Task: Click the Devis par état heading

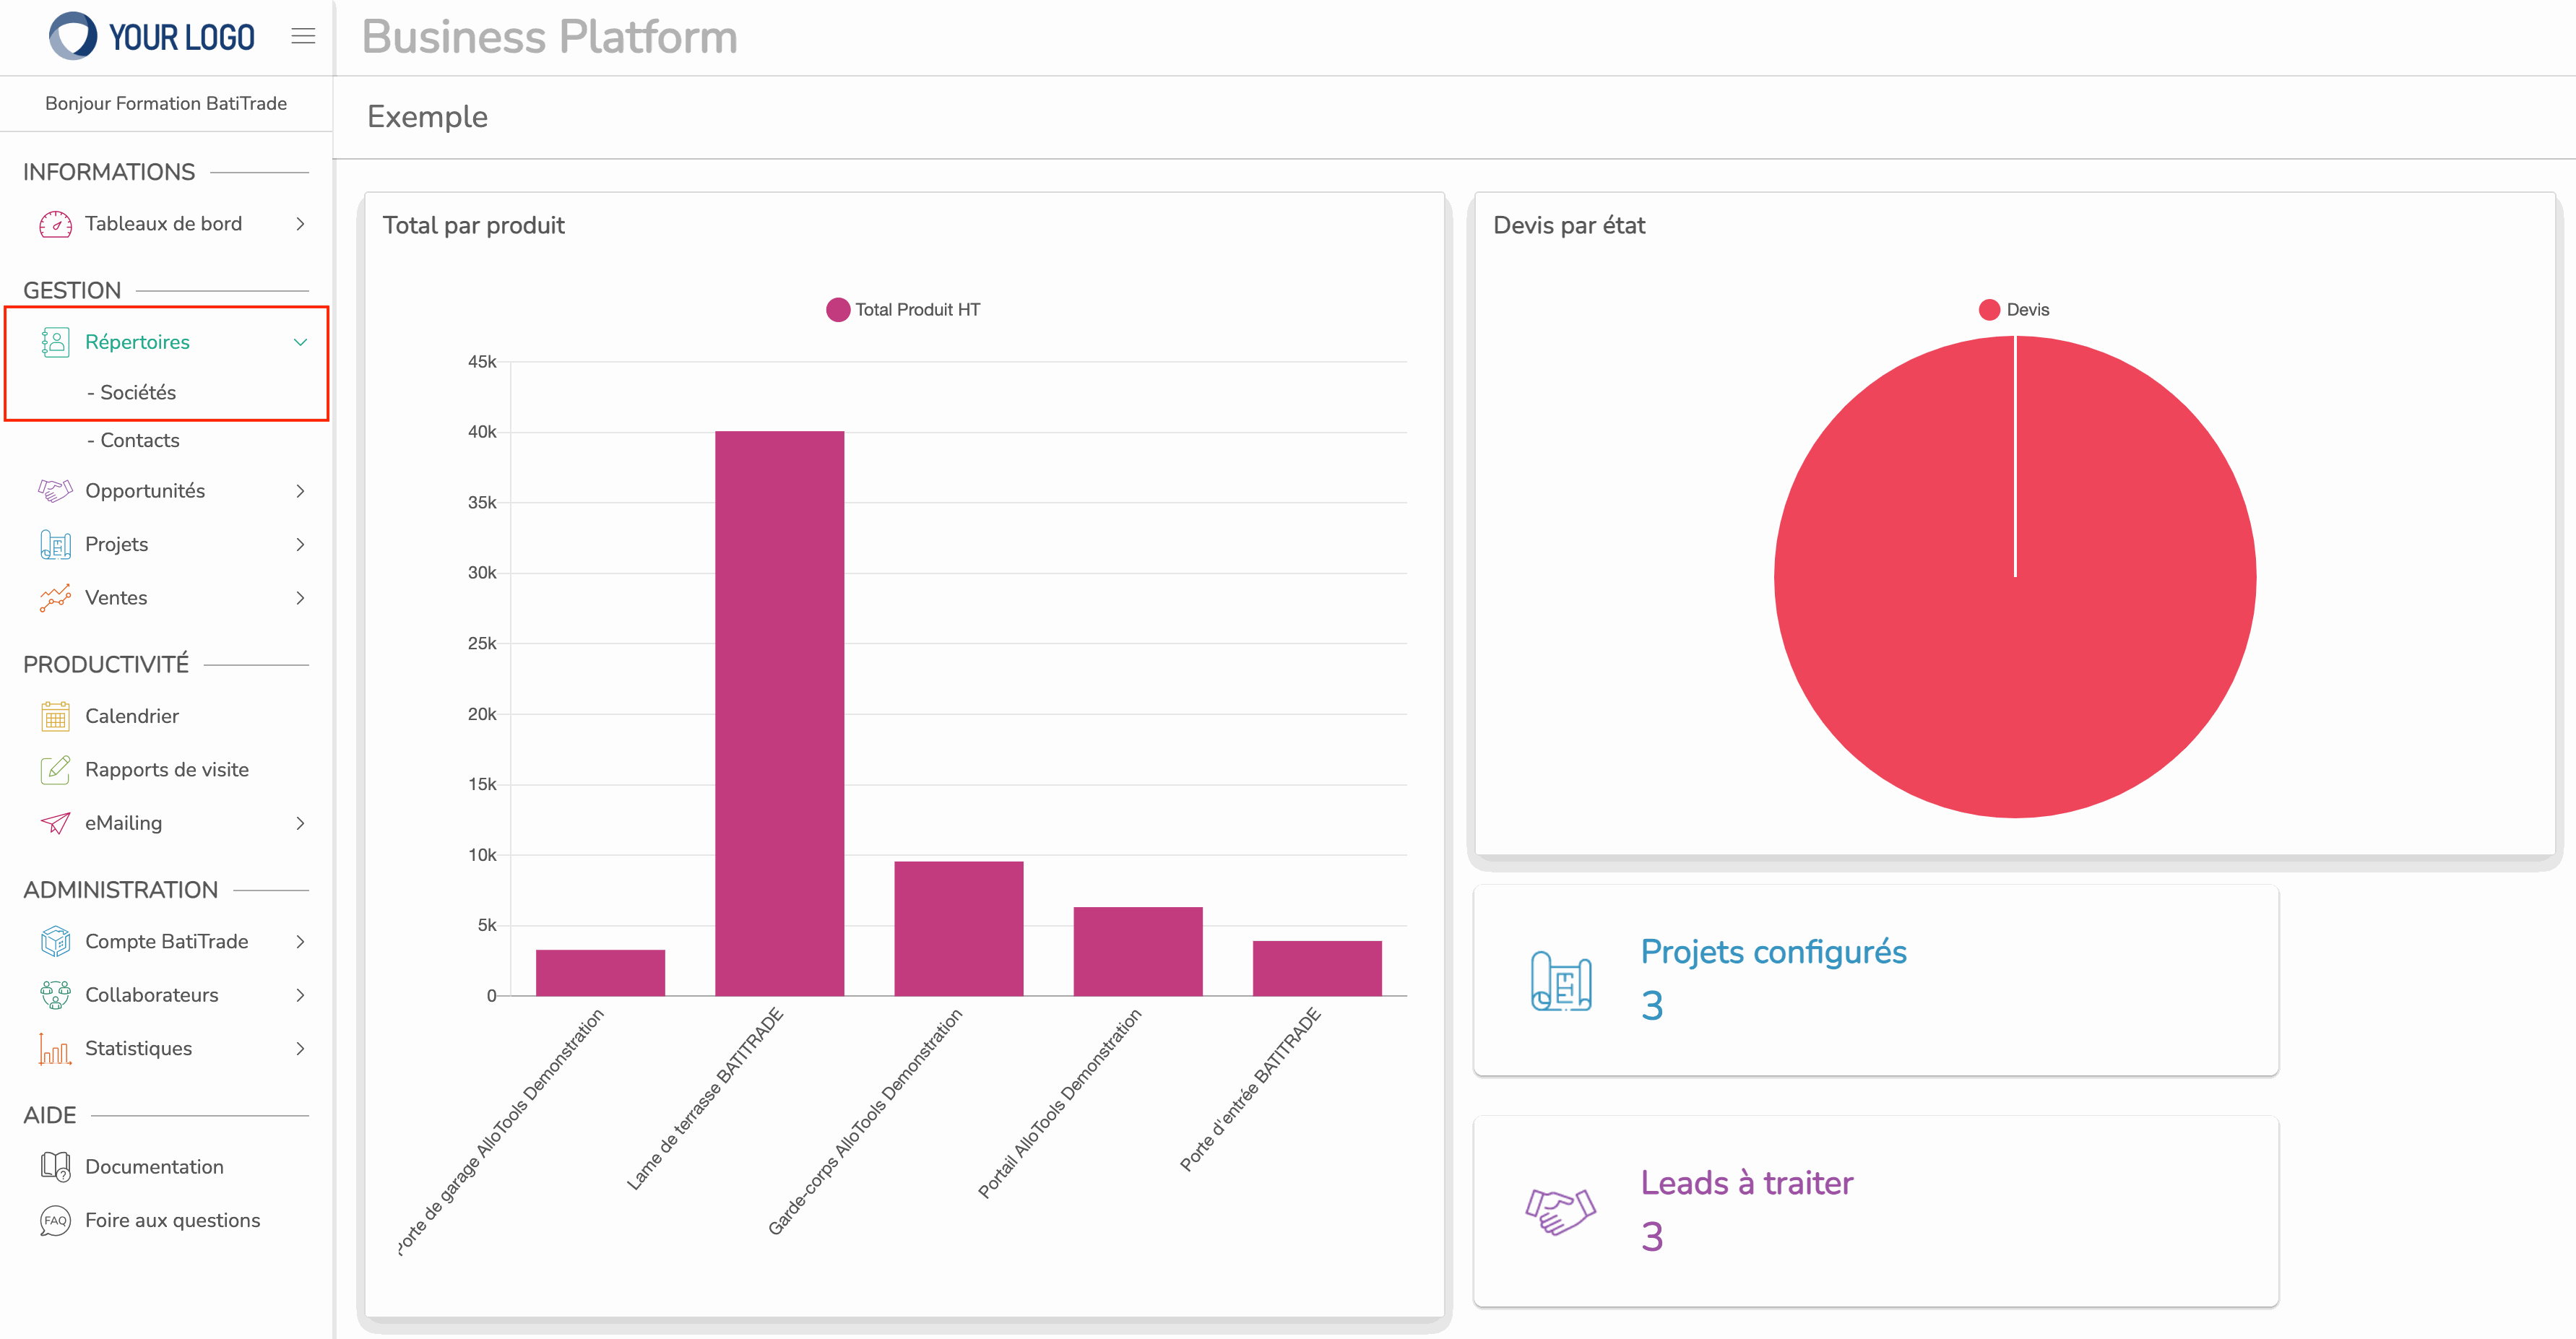Action: (1568, 225)
